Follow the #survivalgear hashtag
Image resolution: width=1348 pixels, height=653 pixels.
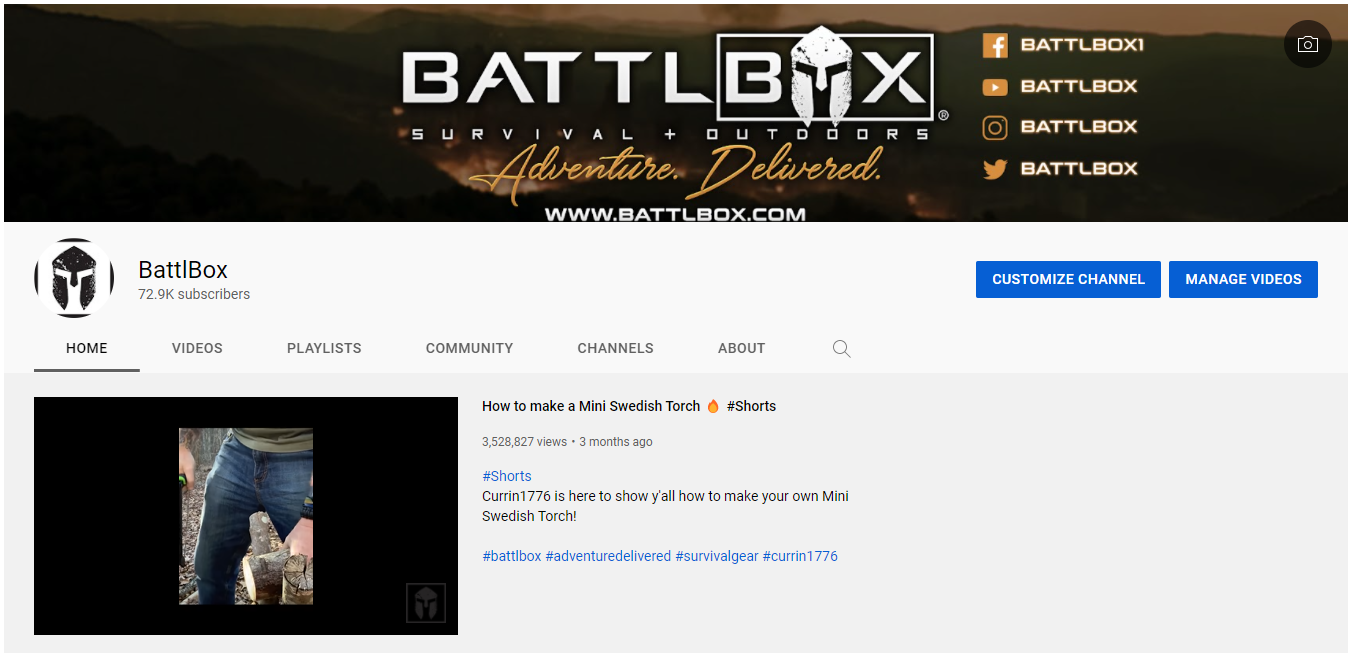pyautogui.click(x=716, y=556)
